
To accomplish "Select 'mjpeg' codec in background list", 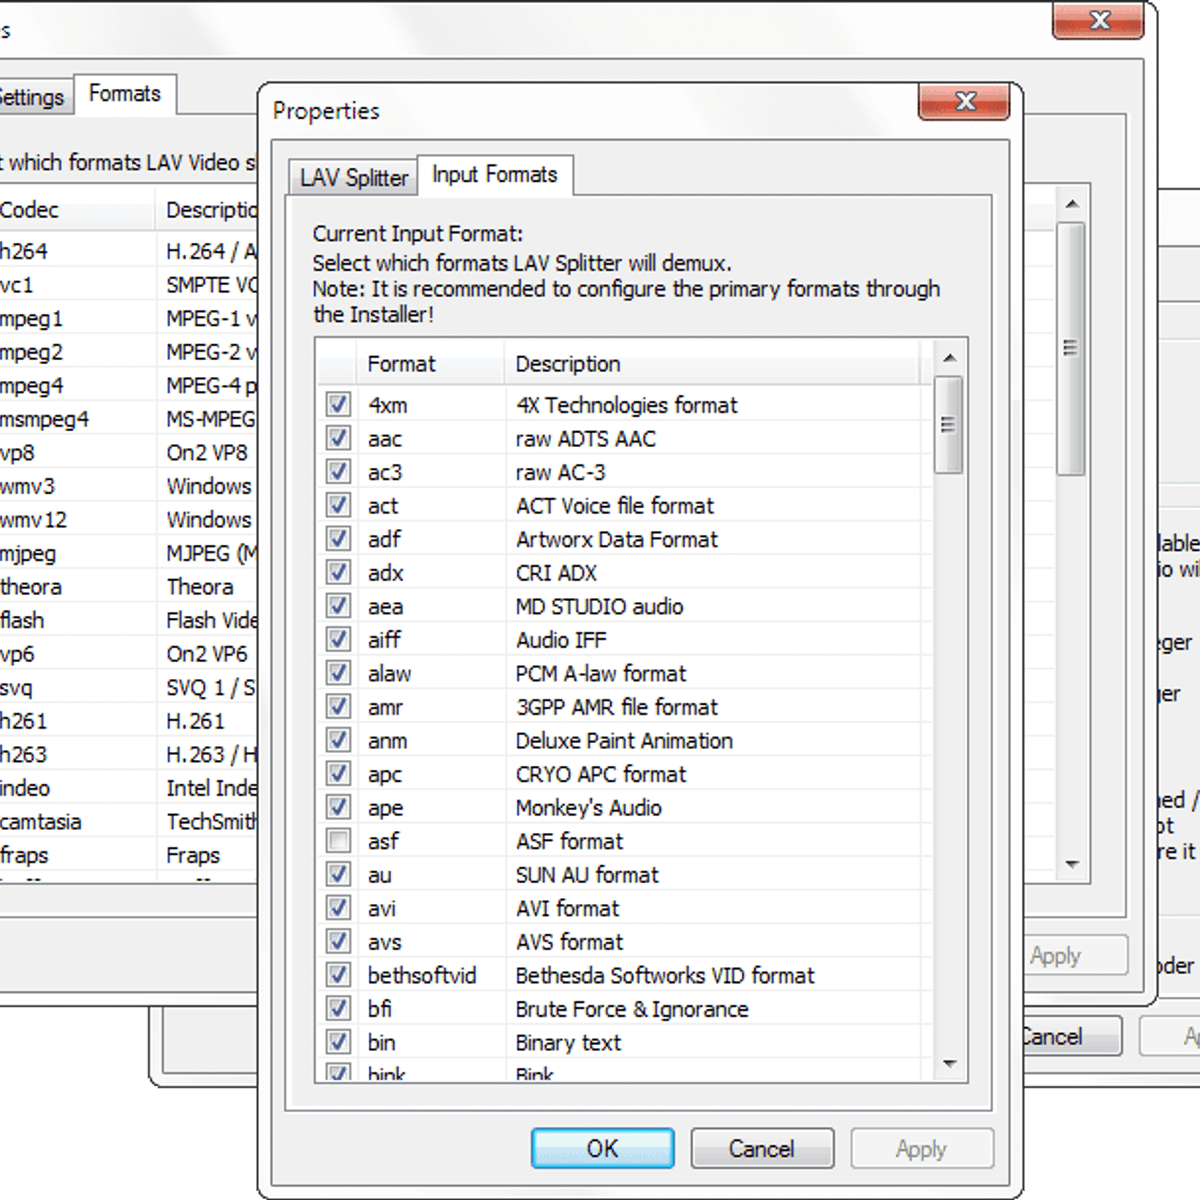I will click(28, 554).
